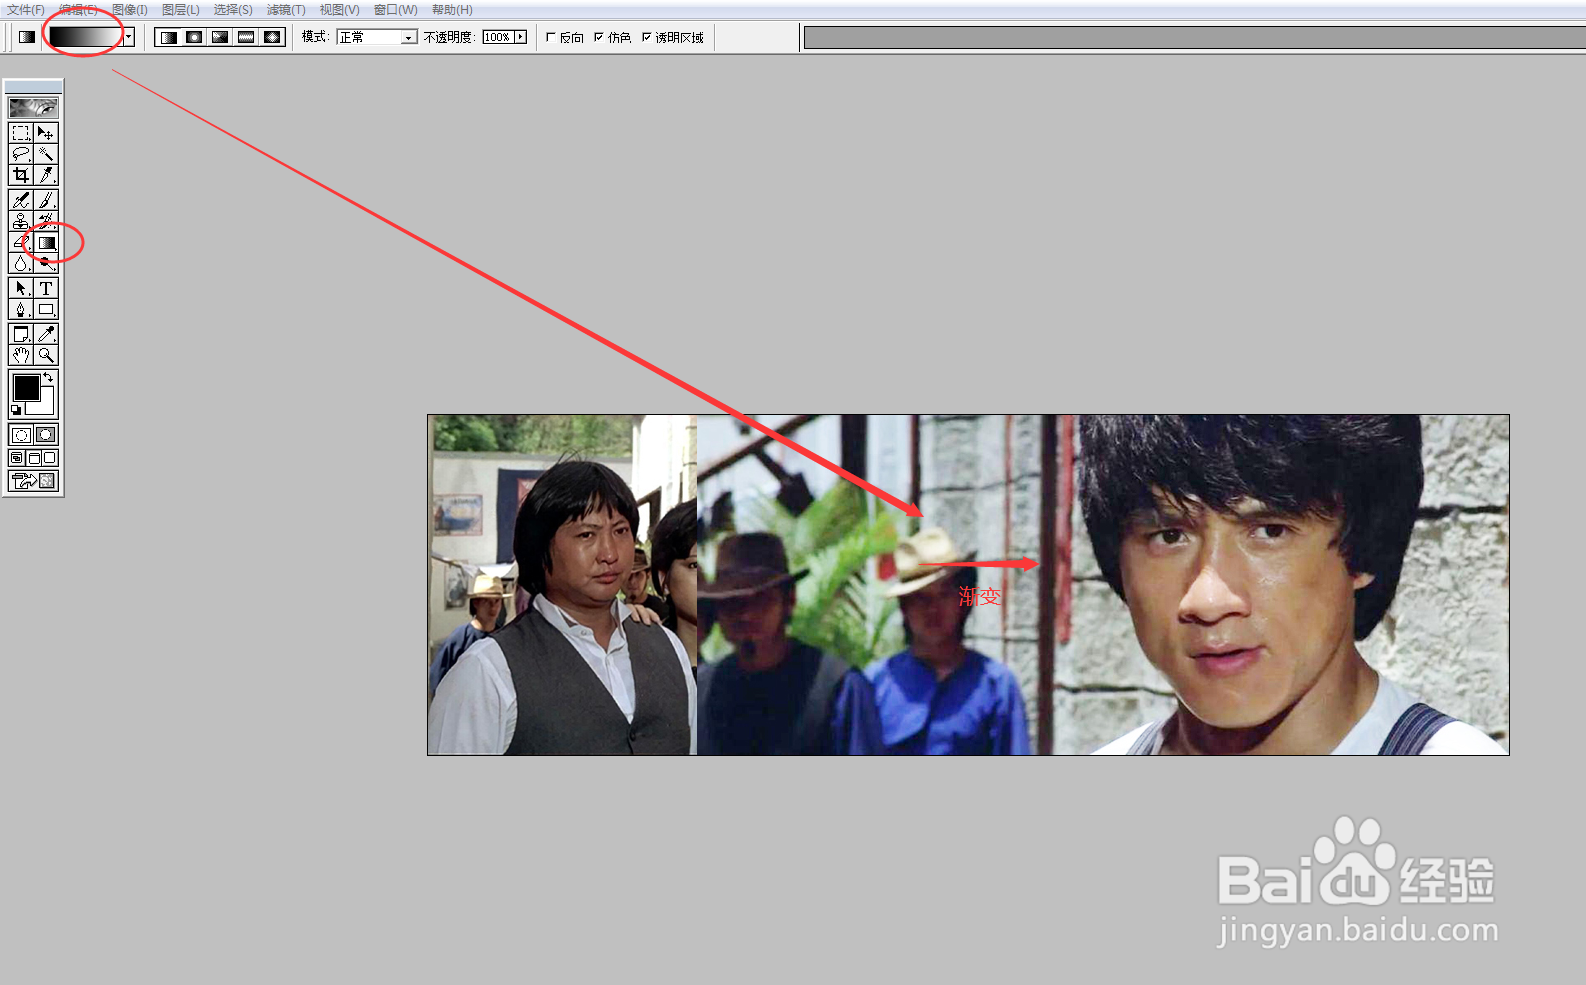
Task: Switch to Standard editing mode
Action: coord(21,435)
